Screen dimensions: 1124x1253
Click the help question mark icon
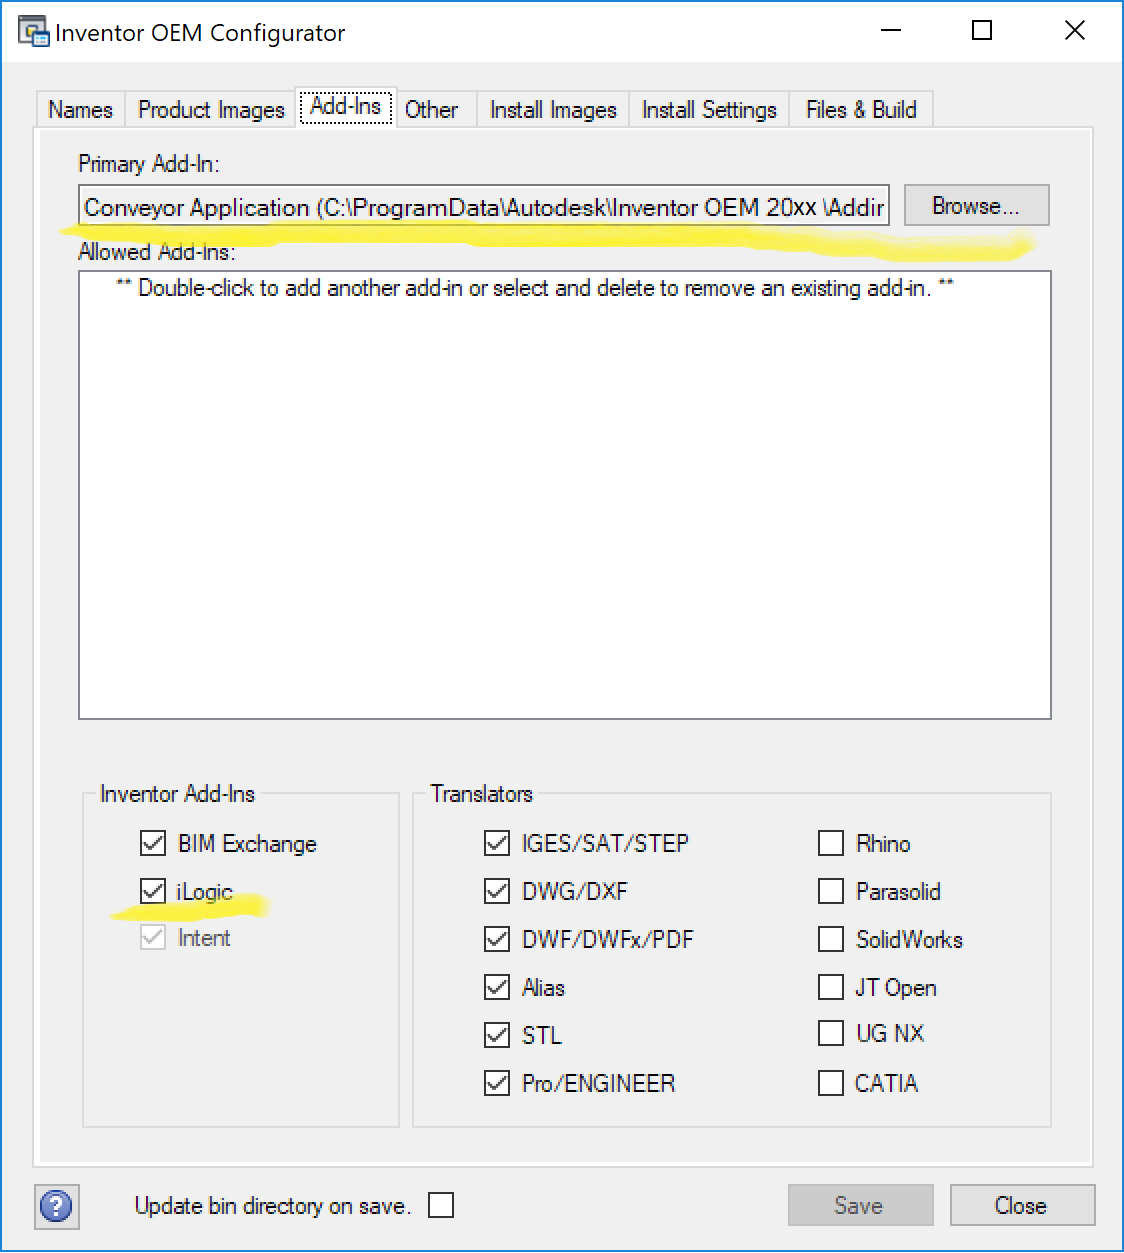click(56, 1206)
